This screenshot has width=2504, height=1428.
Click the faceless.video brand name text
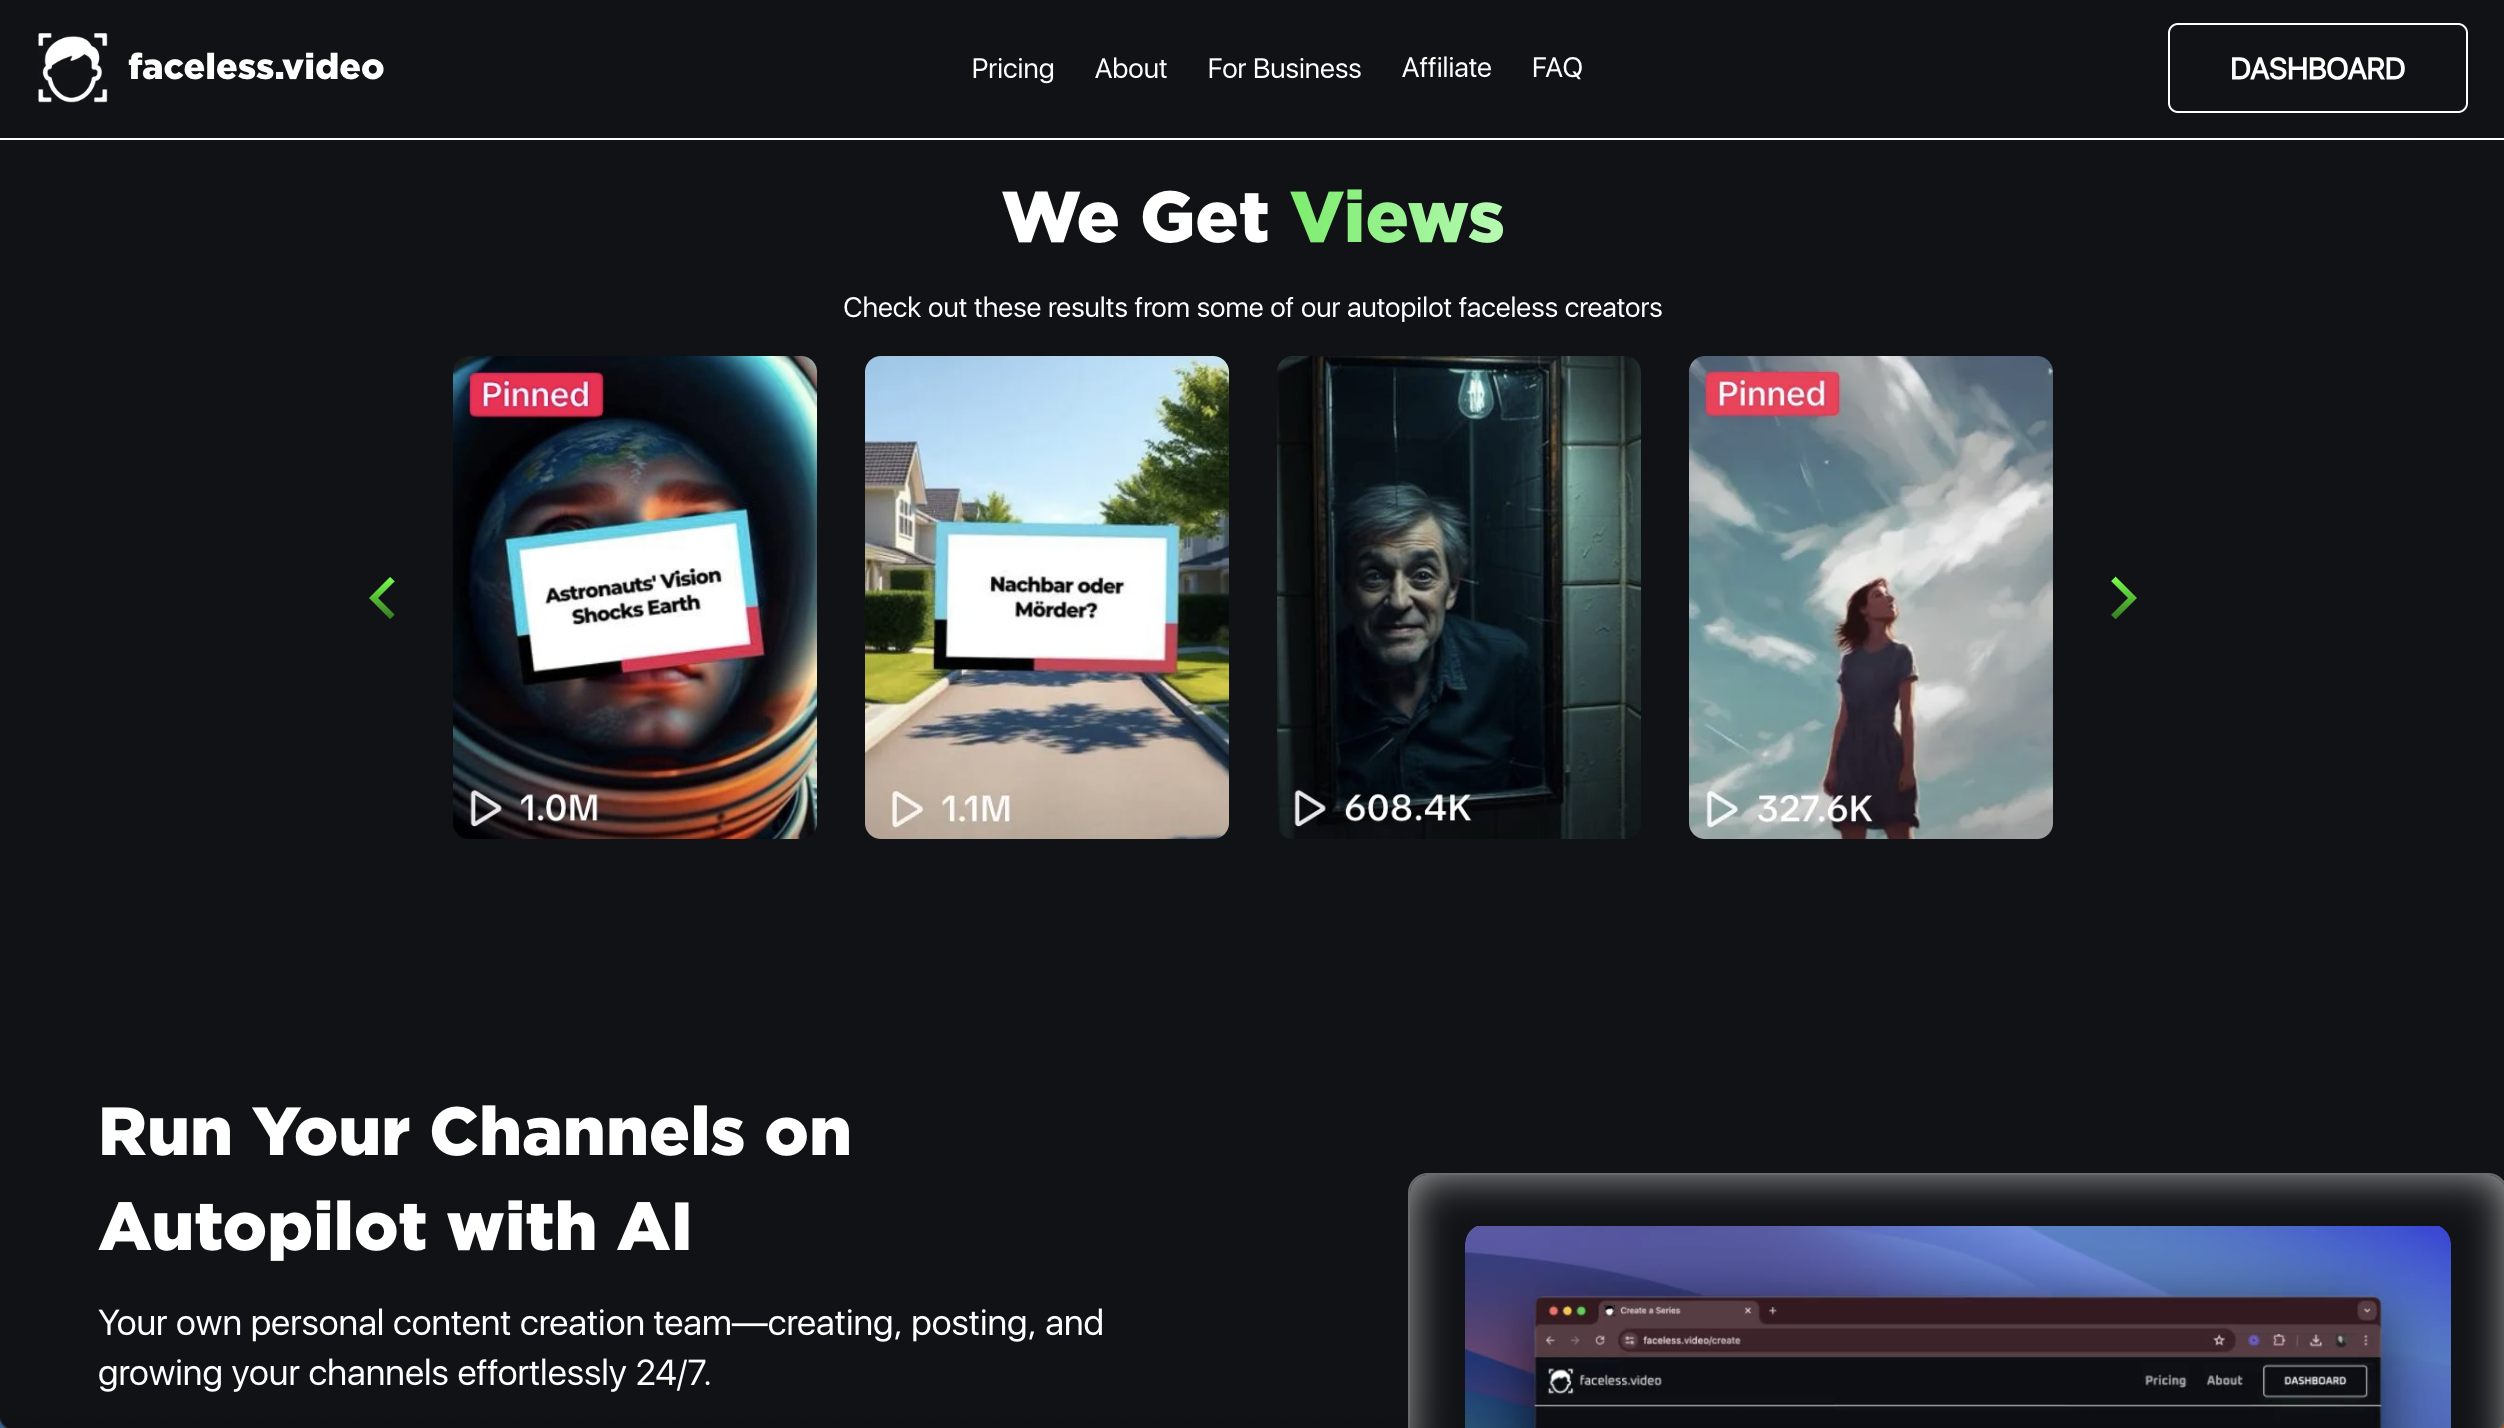coord(256,67)
